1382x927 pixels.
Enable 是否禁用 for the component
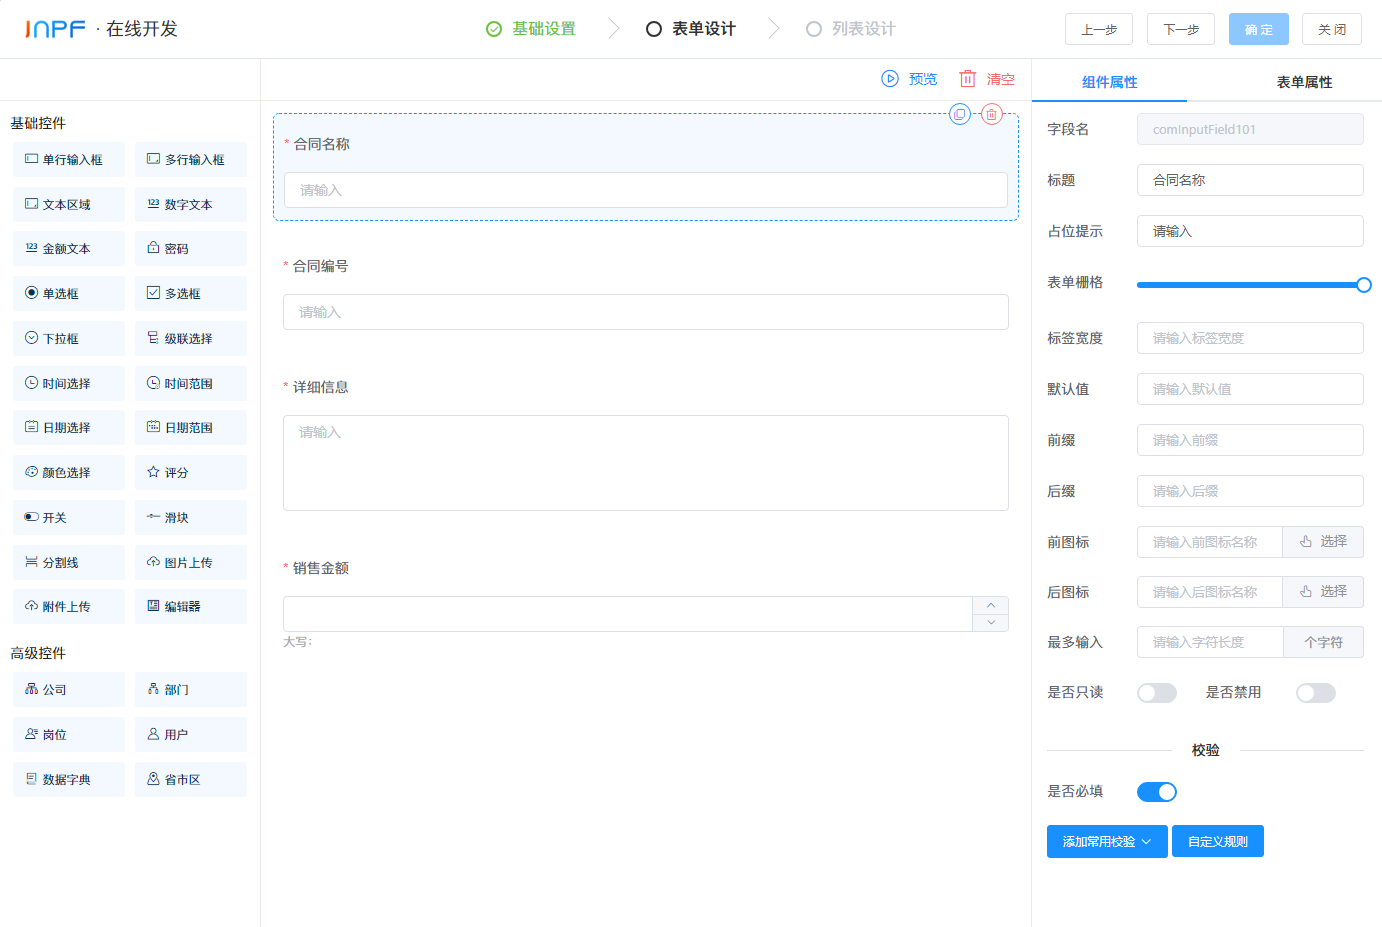coord(1315,692)
